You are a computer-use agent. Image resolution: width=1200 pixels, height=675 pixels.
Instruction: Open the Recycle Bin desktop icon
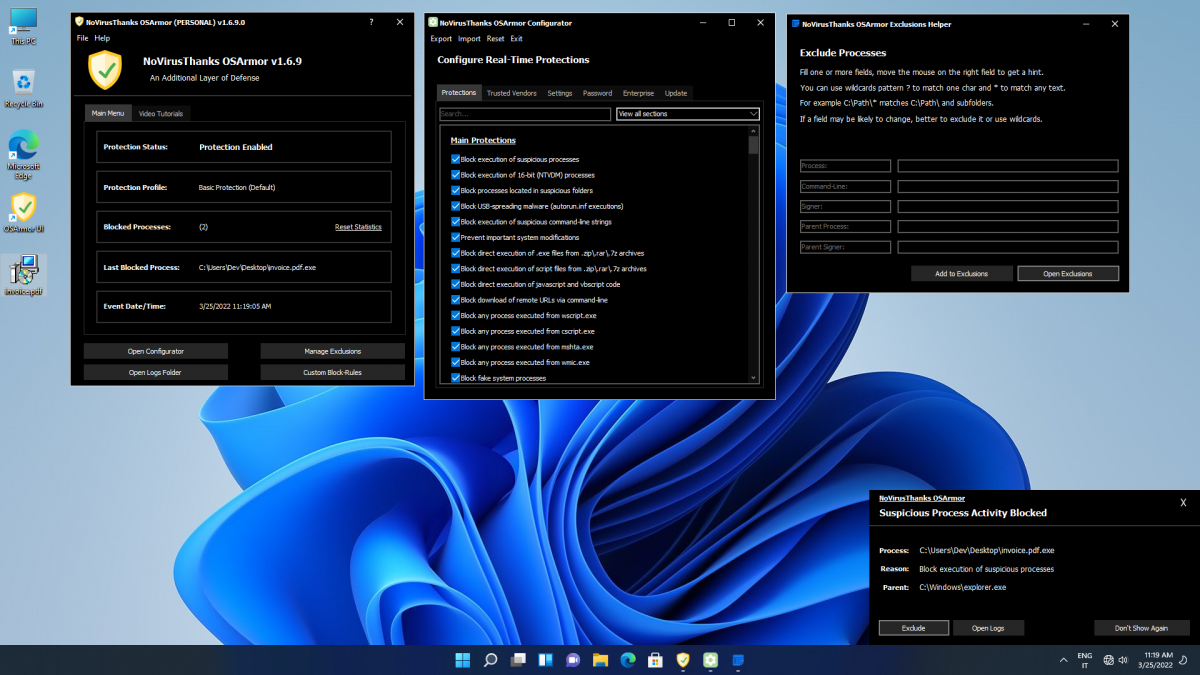click(23, 88)
